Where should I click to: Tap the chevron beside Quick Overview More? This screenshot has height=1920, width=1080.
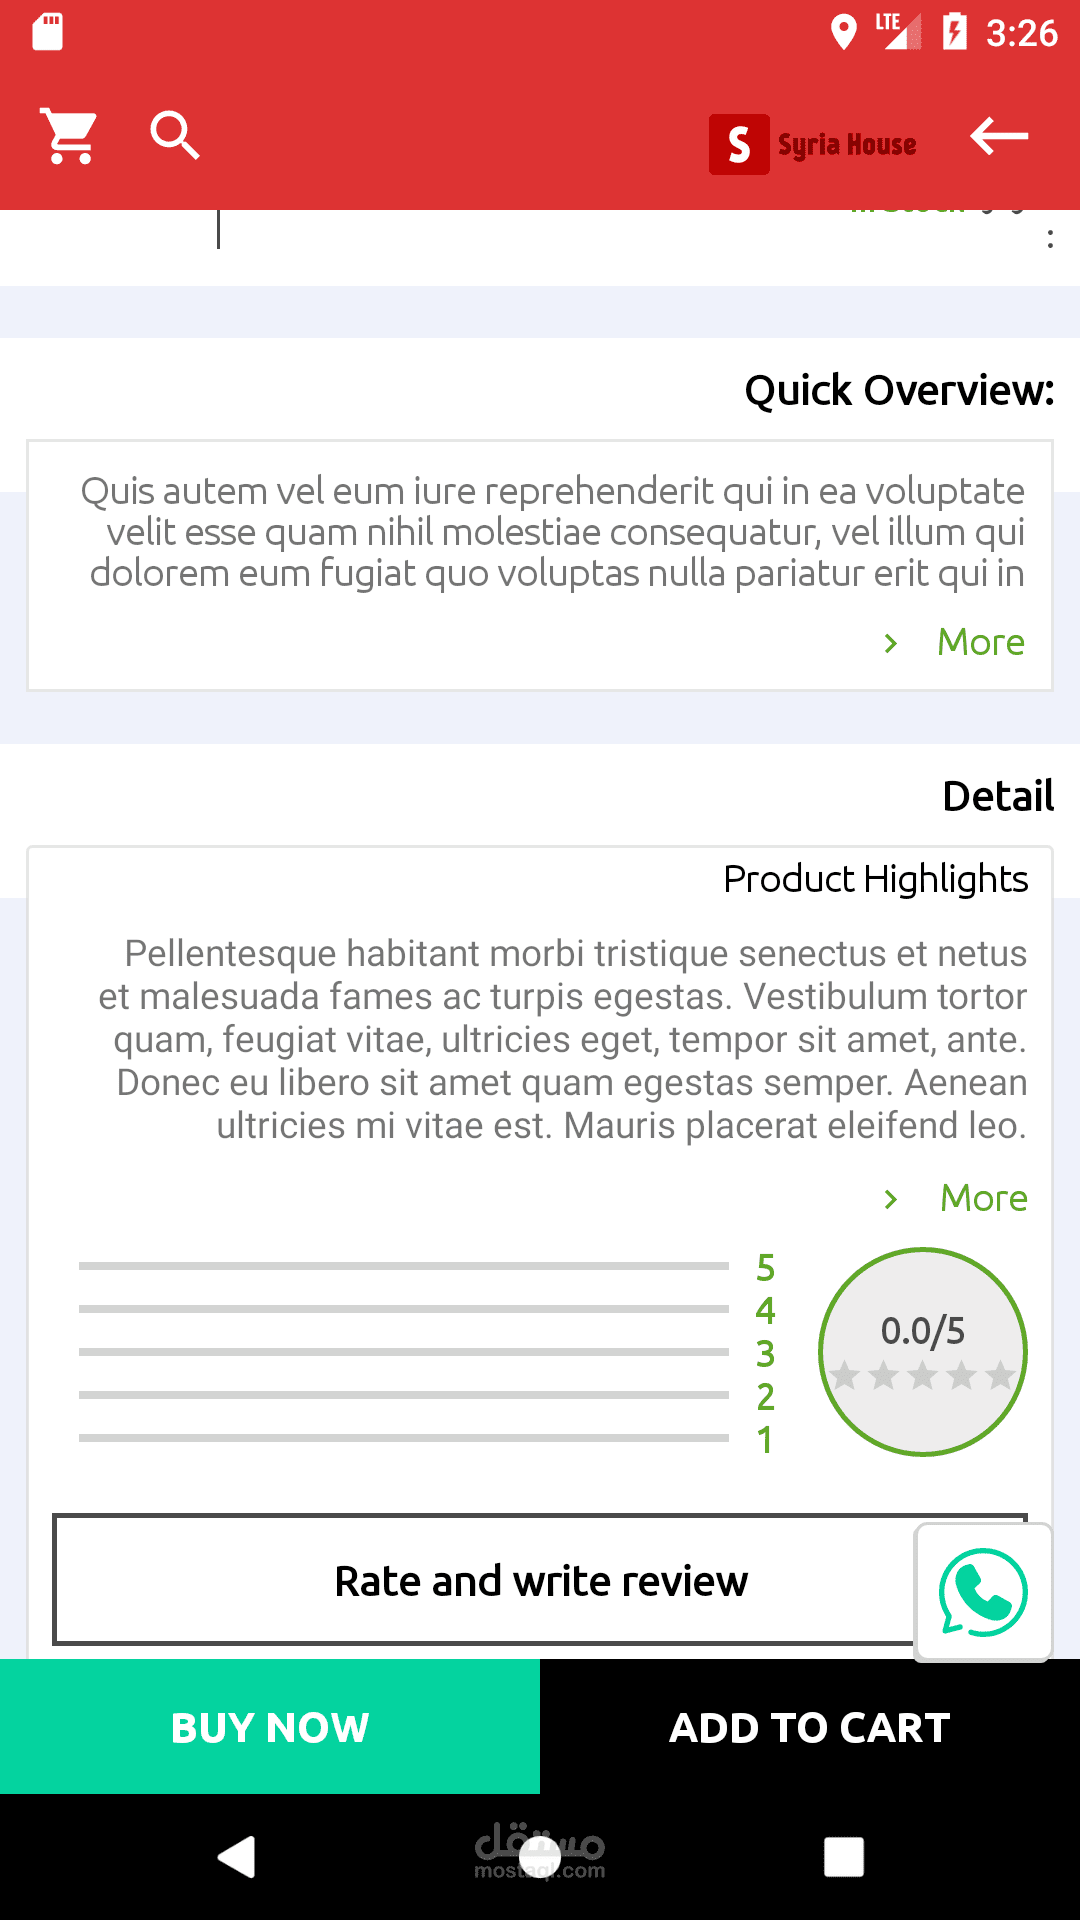(x=891, y=643)
